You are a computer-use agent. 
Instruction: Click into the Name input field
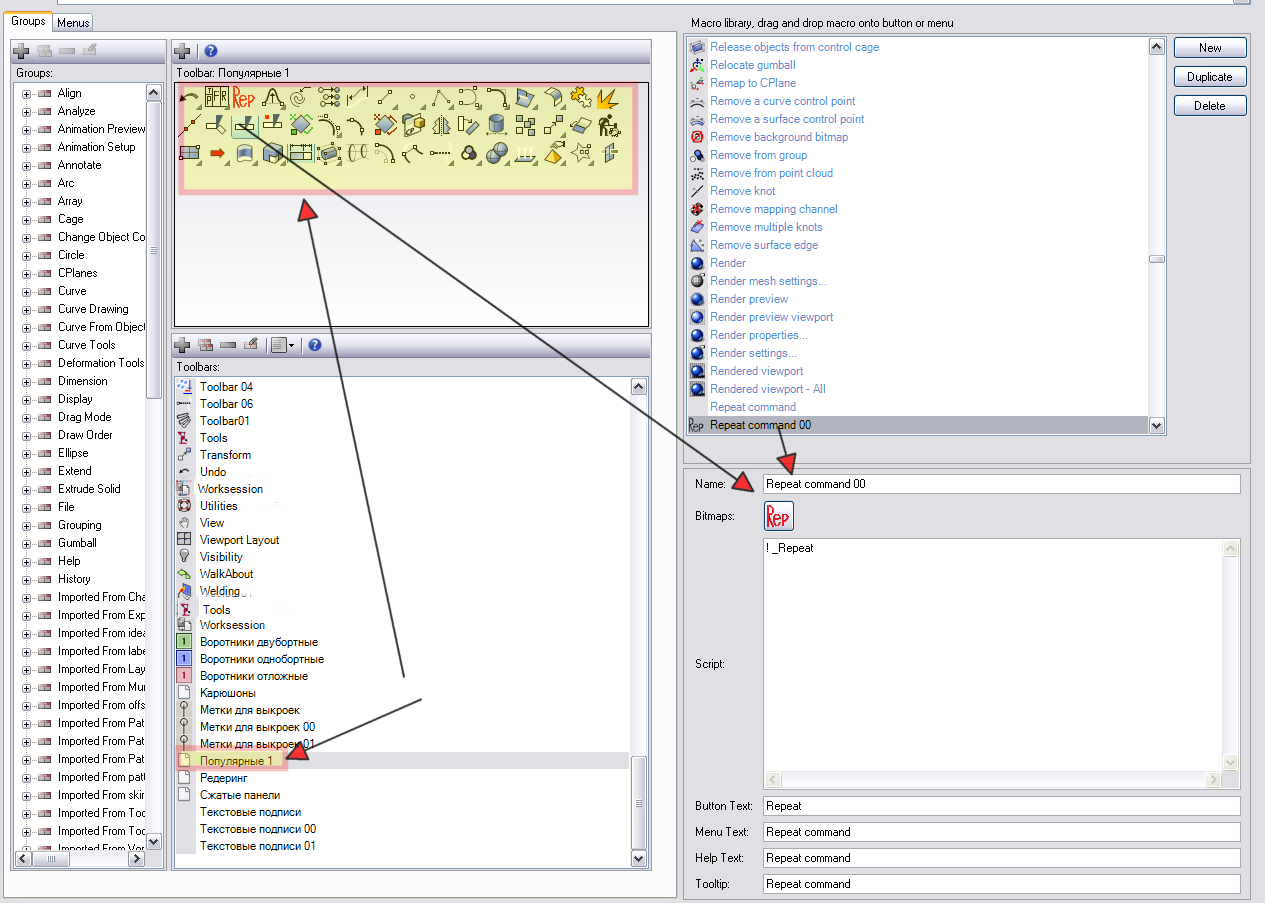coord(1000,484)
